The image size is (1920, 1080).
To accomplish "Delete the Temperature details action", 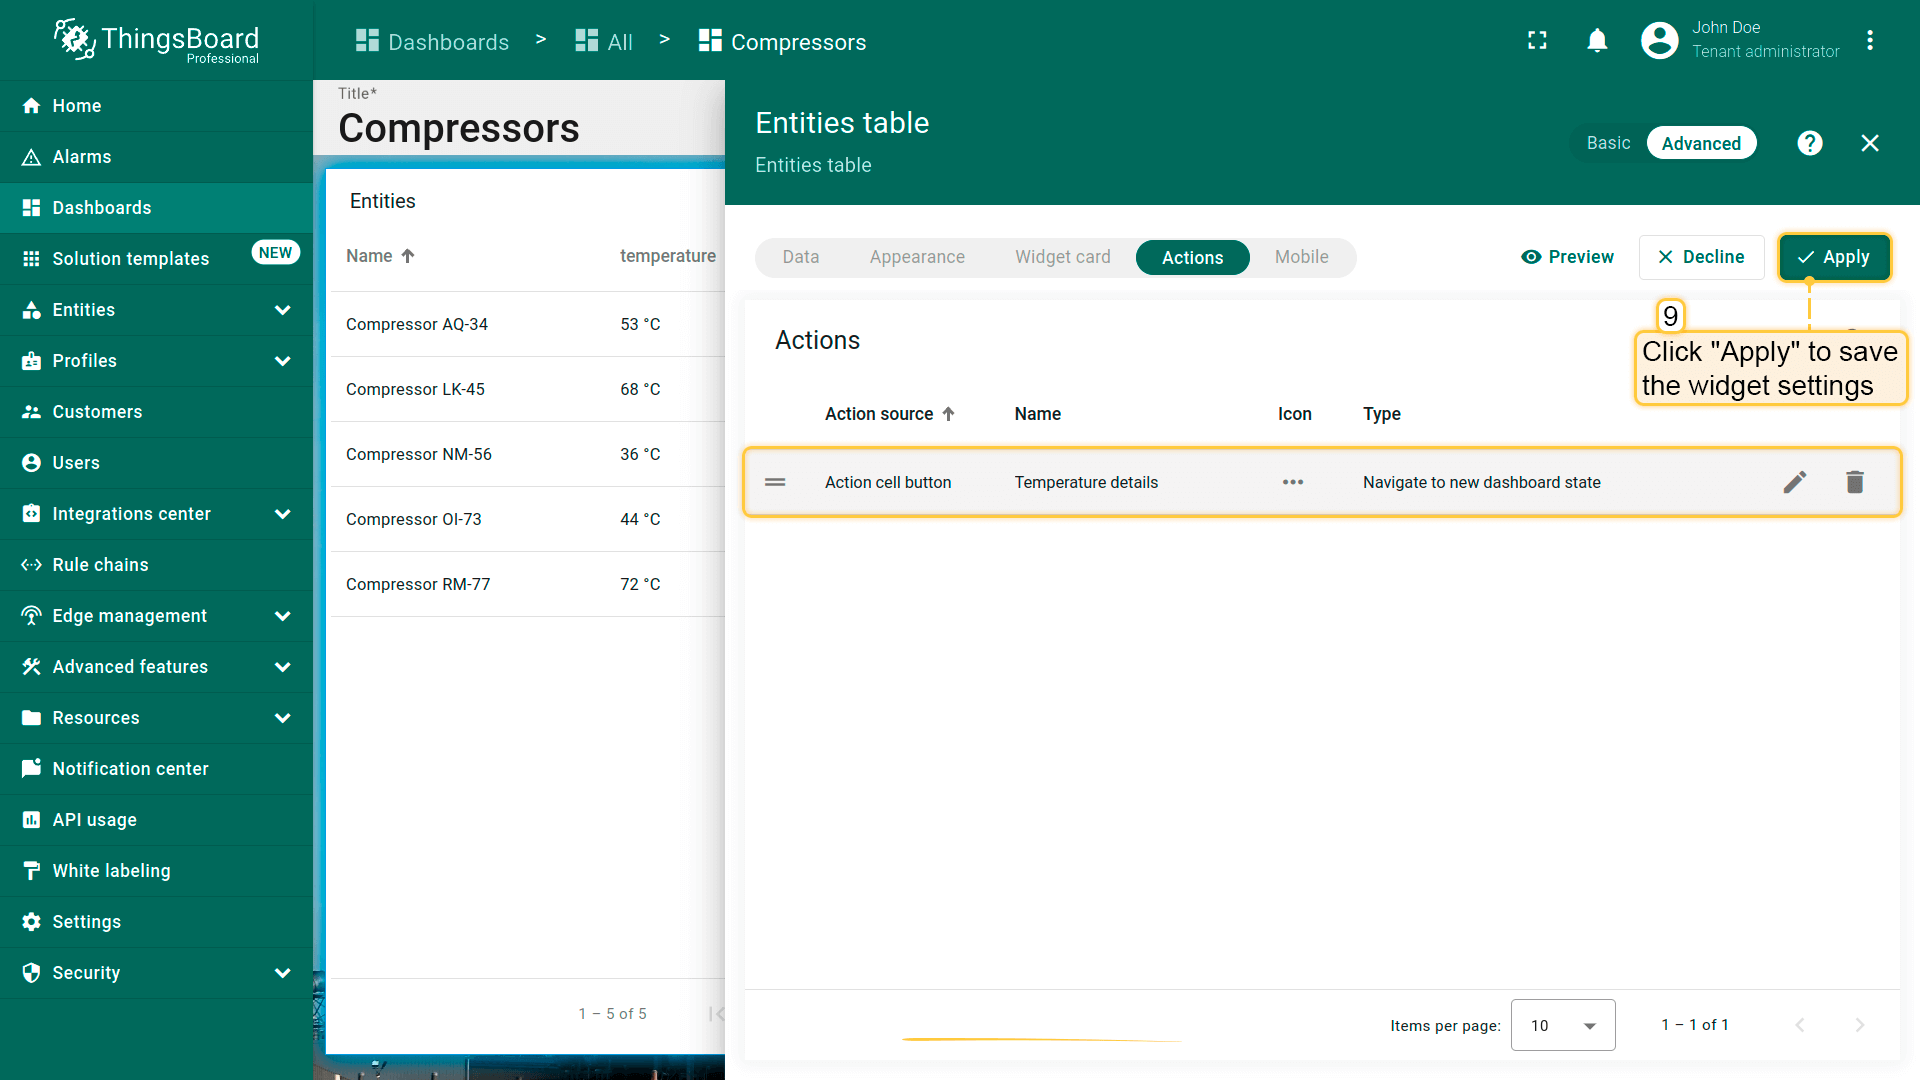I will pyautogui.click(x=1854, y=482).
